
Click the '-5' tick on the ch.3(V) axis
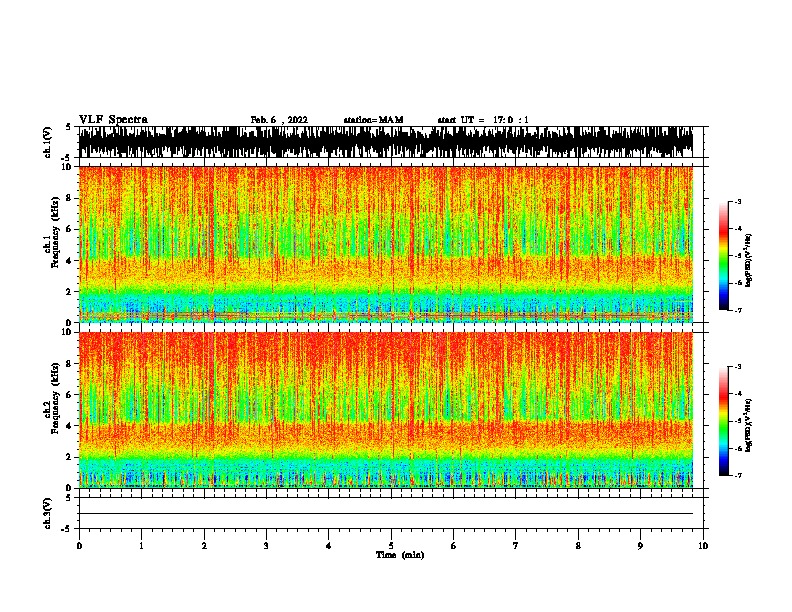67,529
